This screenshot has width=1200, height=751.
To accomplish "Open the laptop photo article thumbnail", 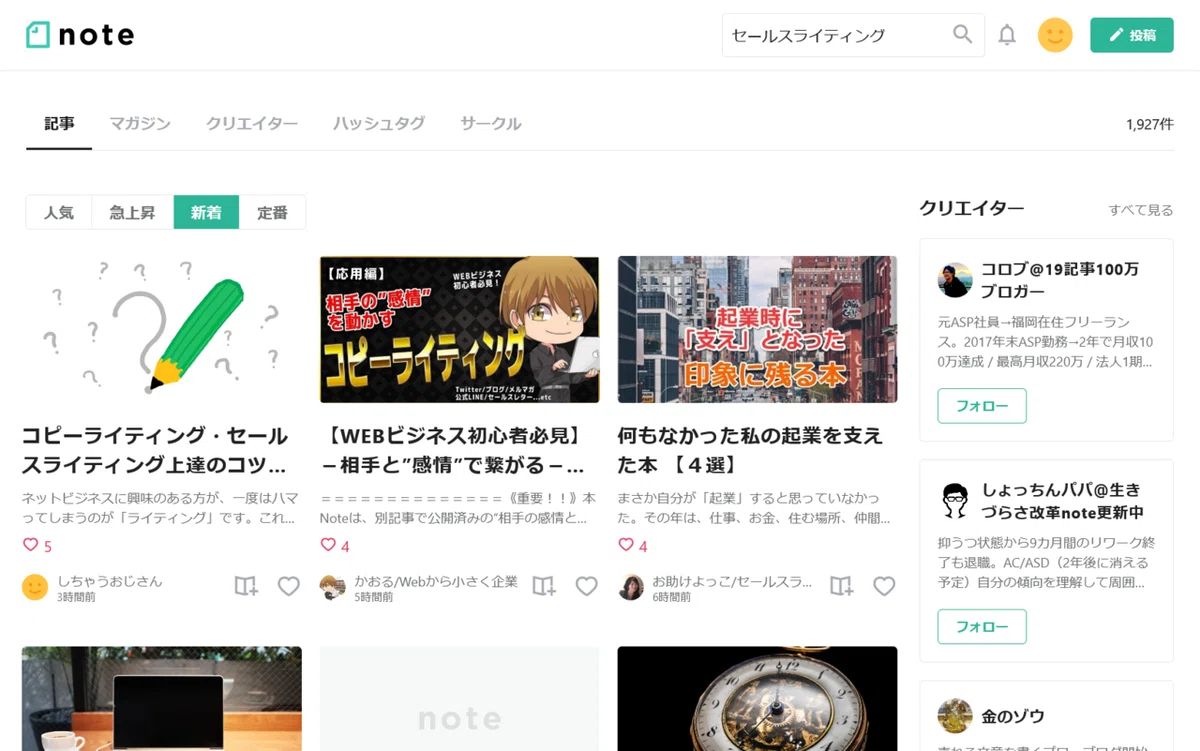I will pos(161,699).
